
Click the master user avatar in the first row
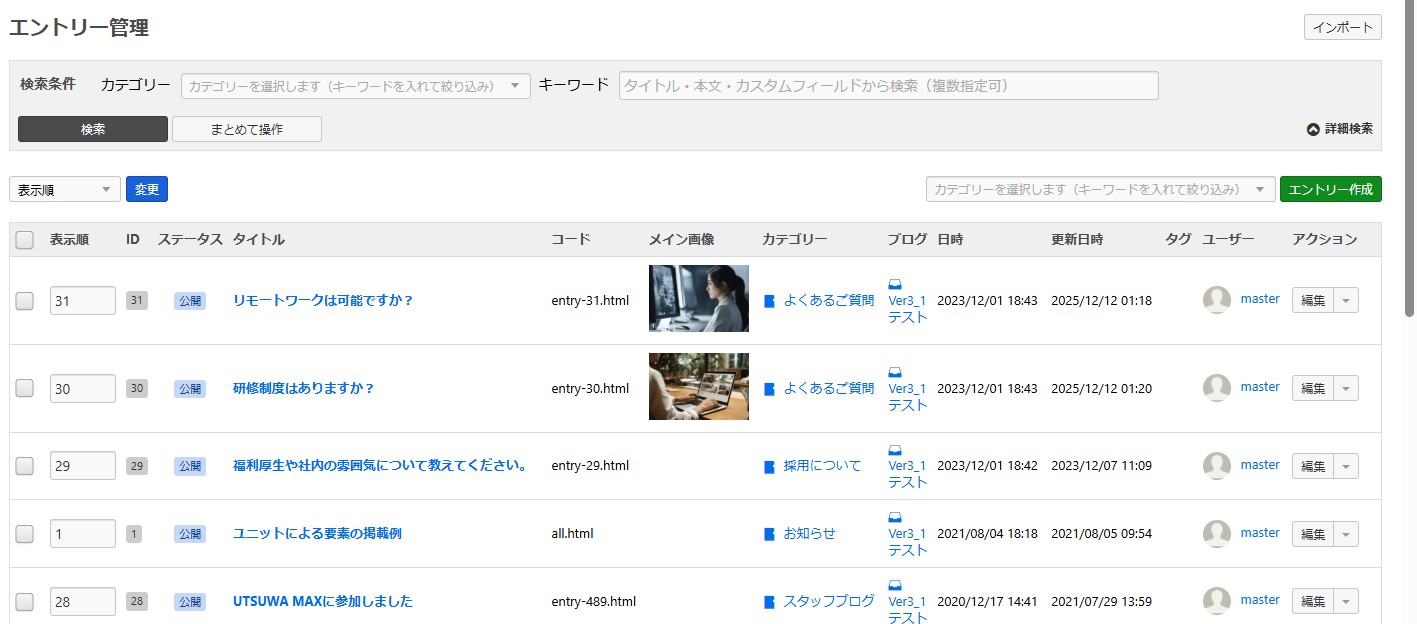pos(1217,300)
